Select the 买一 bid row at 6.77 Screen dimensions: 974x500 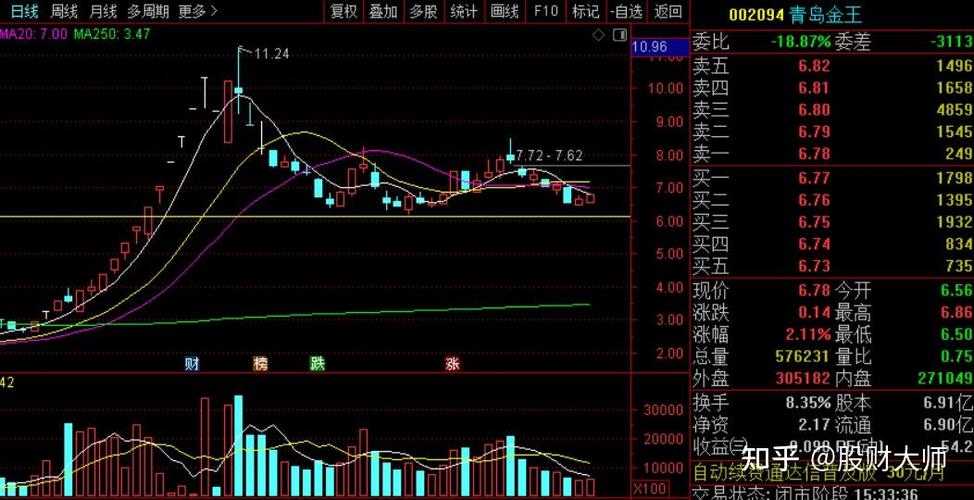click(x=832, y=178)
